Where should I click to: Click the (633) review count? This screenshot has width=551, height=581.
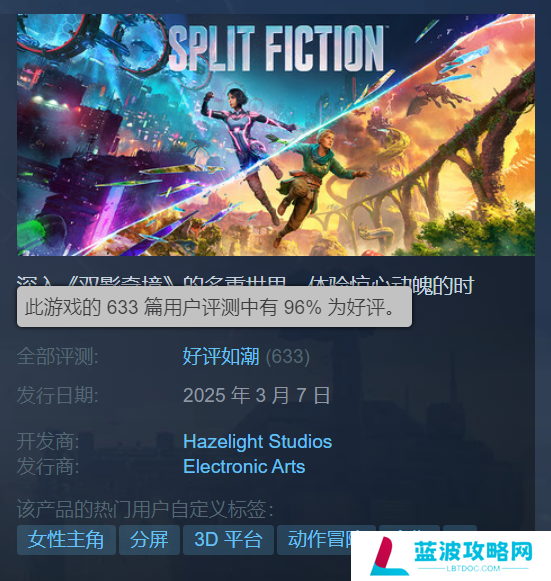[x=288, y=356]
